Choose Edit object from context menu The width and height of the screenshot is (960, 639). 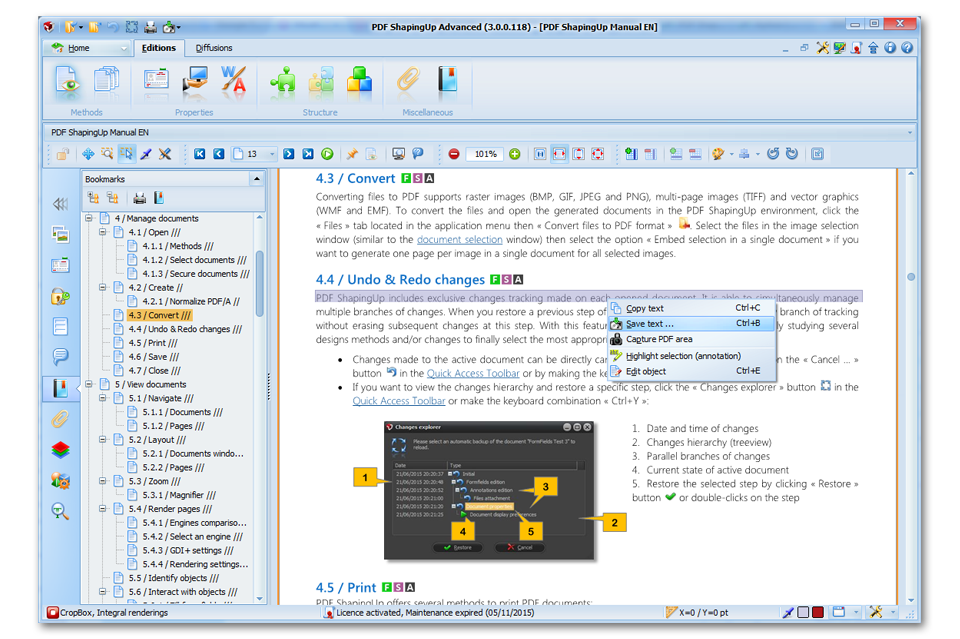click(692, 371)
